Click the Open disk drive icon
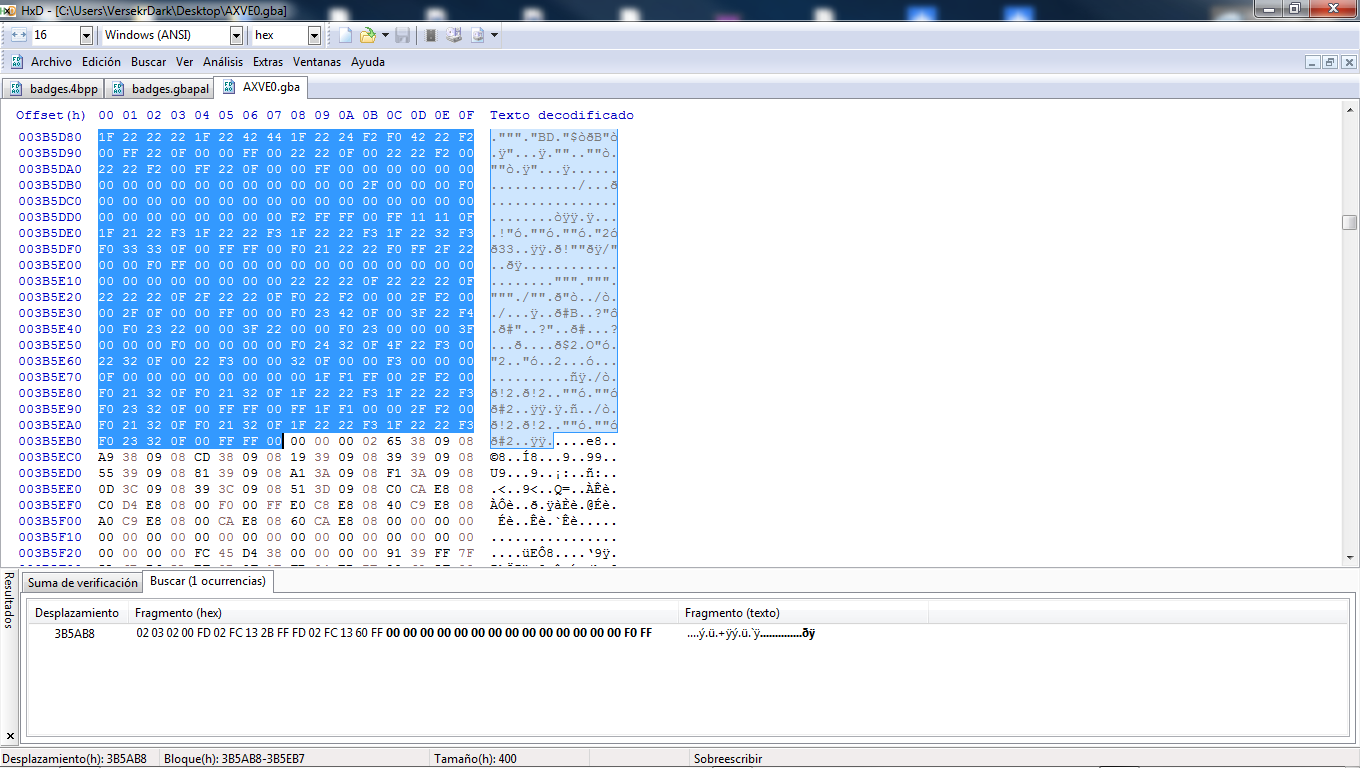Screen dimensions: 1360x768 [454, 35]
